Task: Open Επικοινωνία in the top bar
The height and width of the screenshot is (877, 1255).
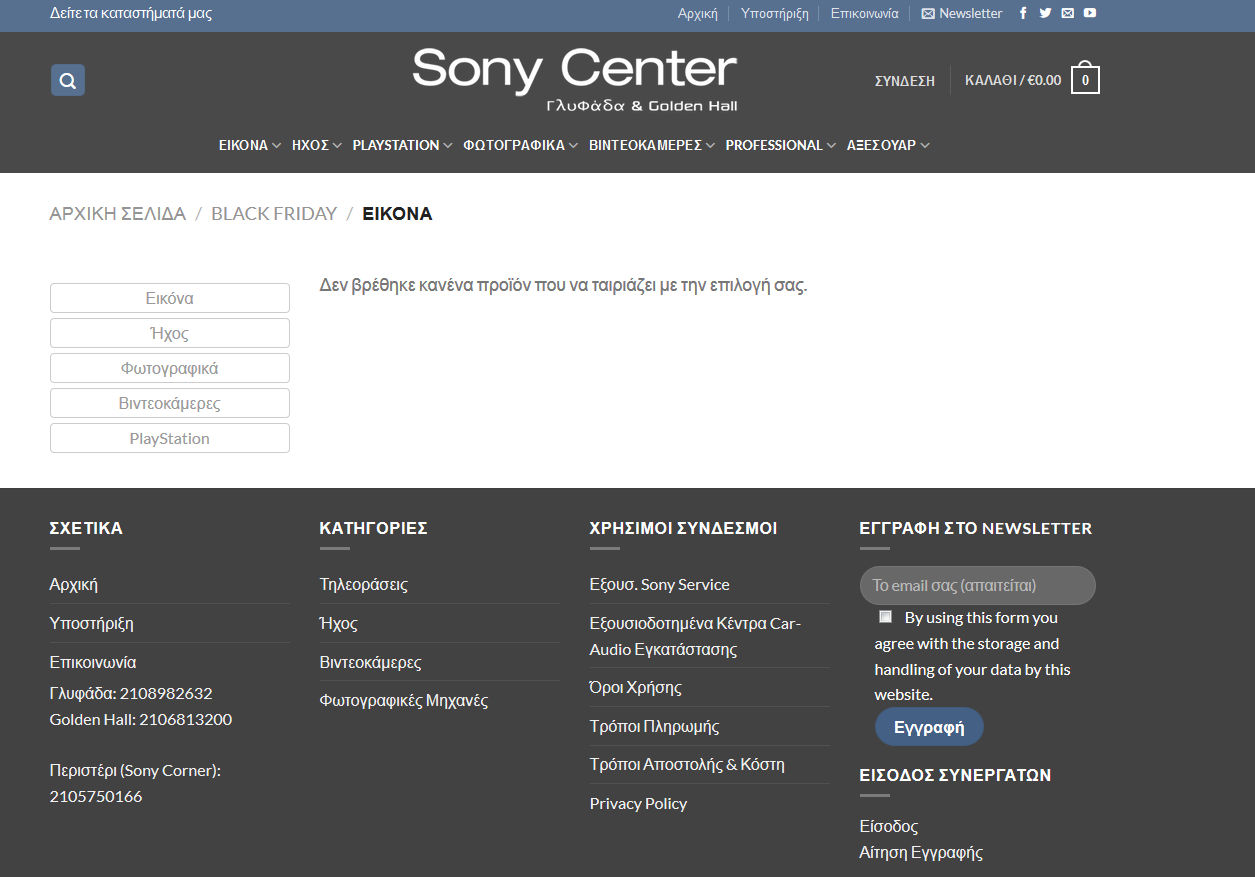Action: pos(864,13)
